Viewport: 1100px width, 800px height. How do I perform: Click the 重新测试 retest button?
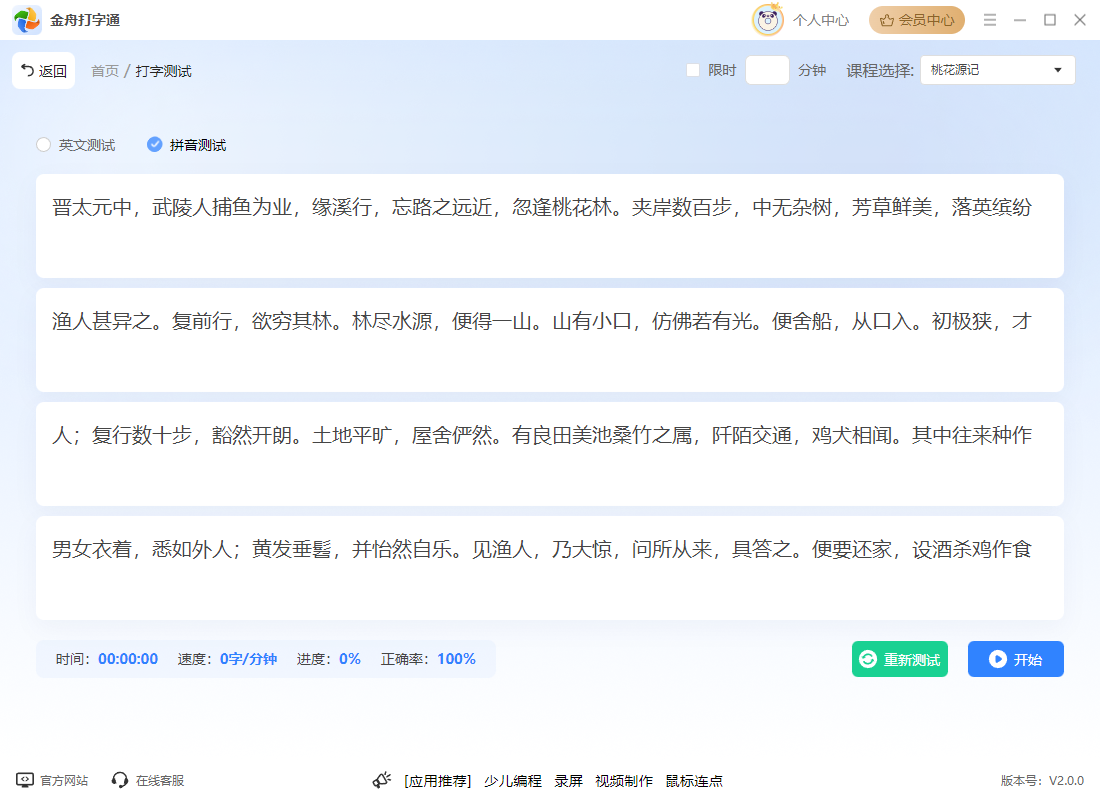[900, 660]
